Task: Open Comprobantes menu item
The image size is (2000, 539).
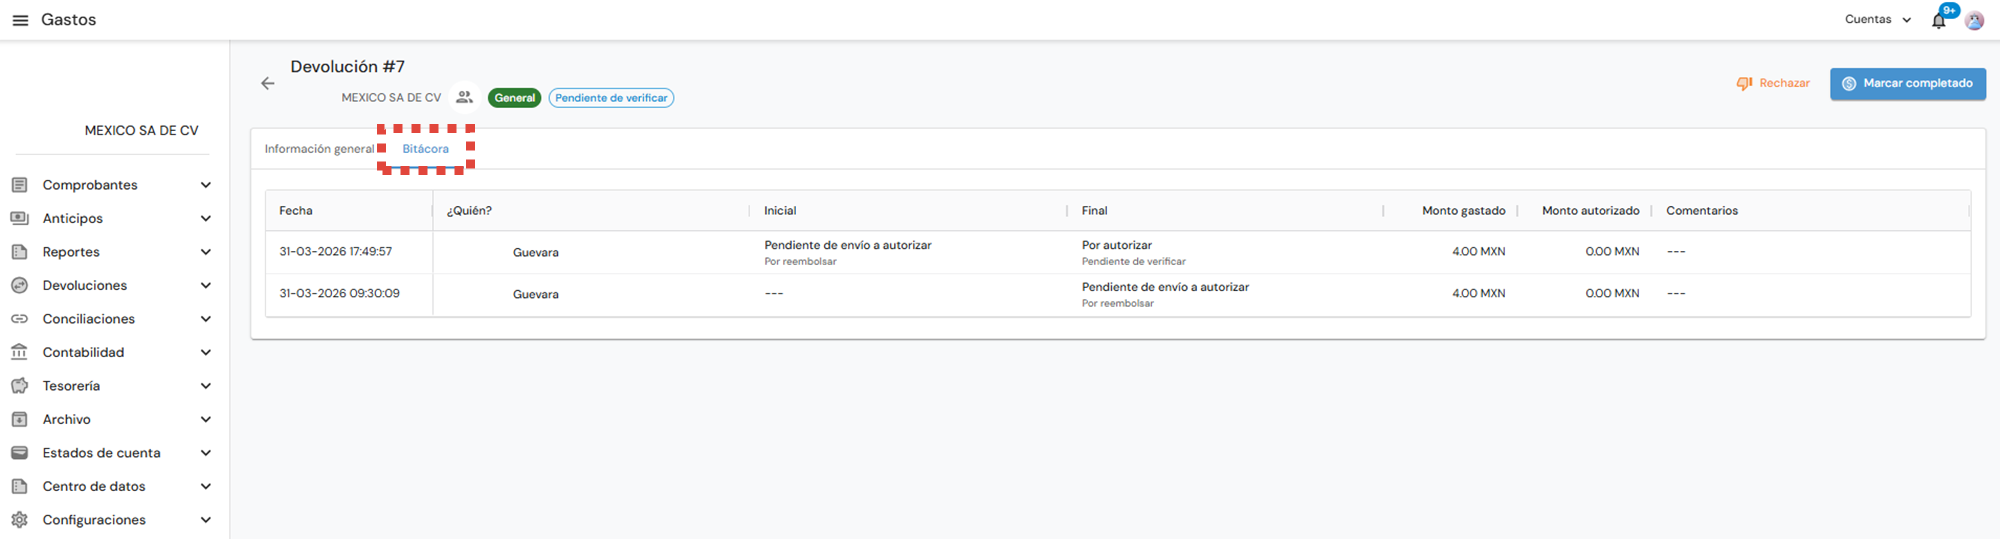Action: pyautogui.click(x=90, y=185)
